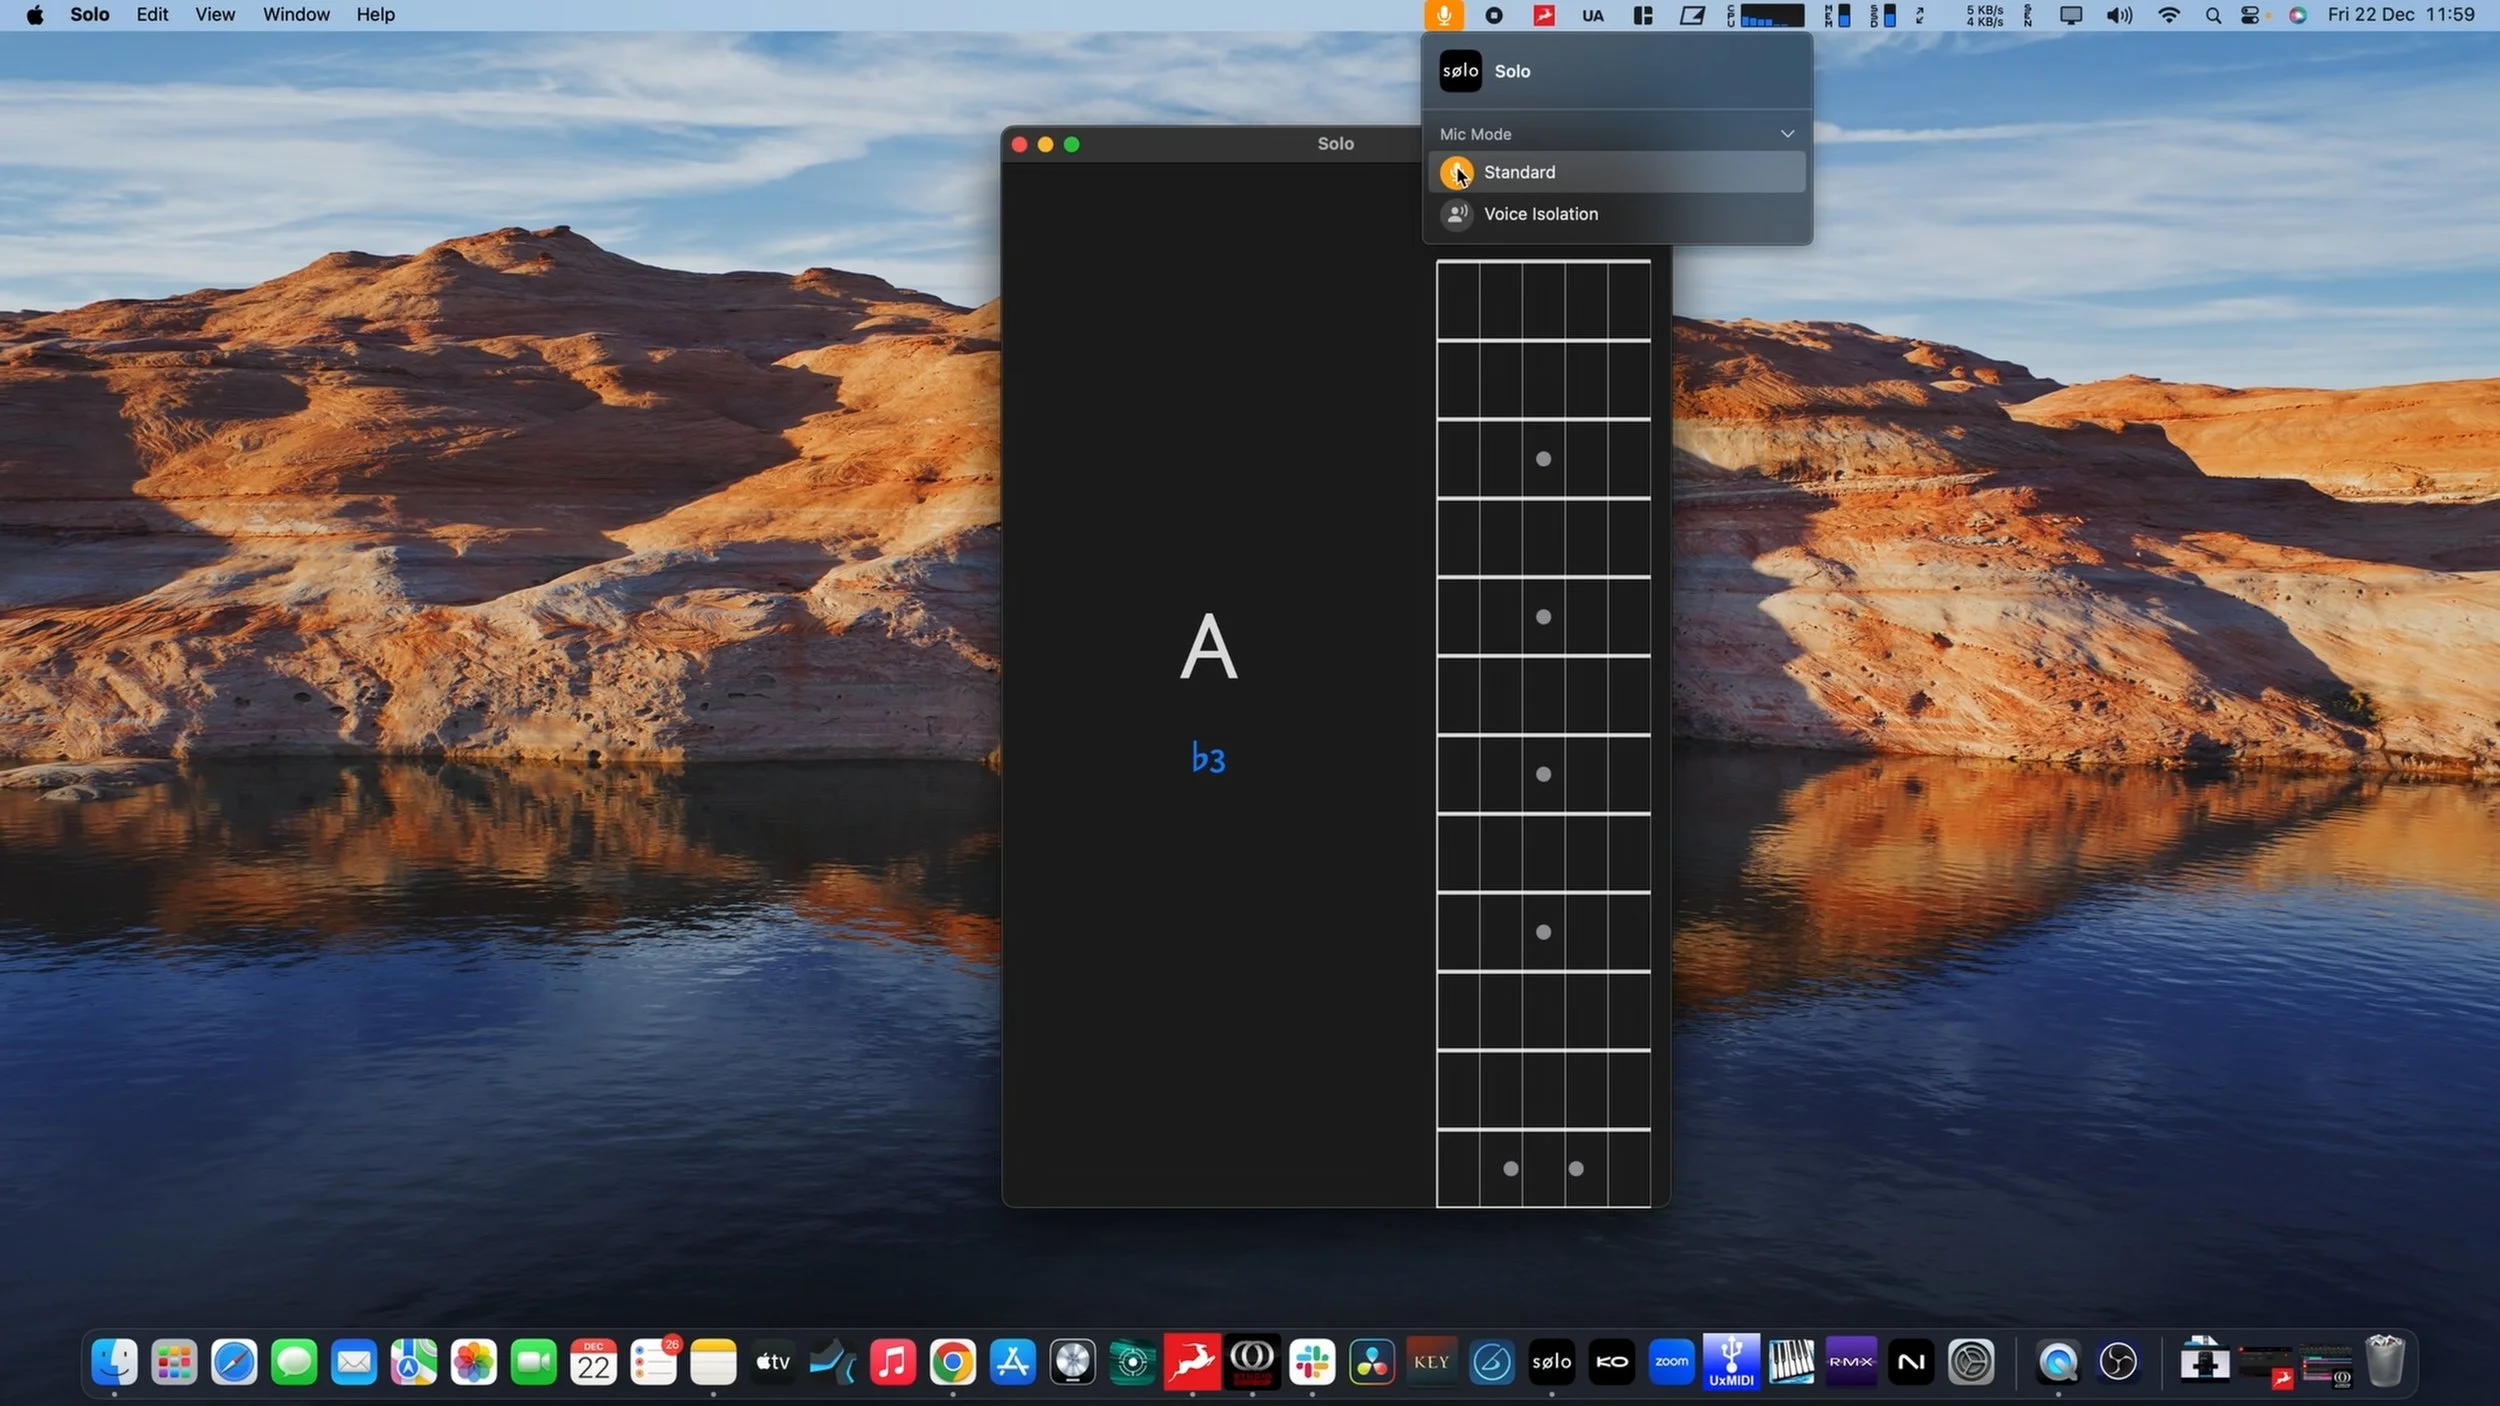Open UxMIDI from the Dock

pos(1731,1362)
